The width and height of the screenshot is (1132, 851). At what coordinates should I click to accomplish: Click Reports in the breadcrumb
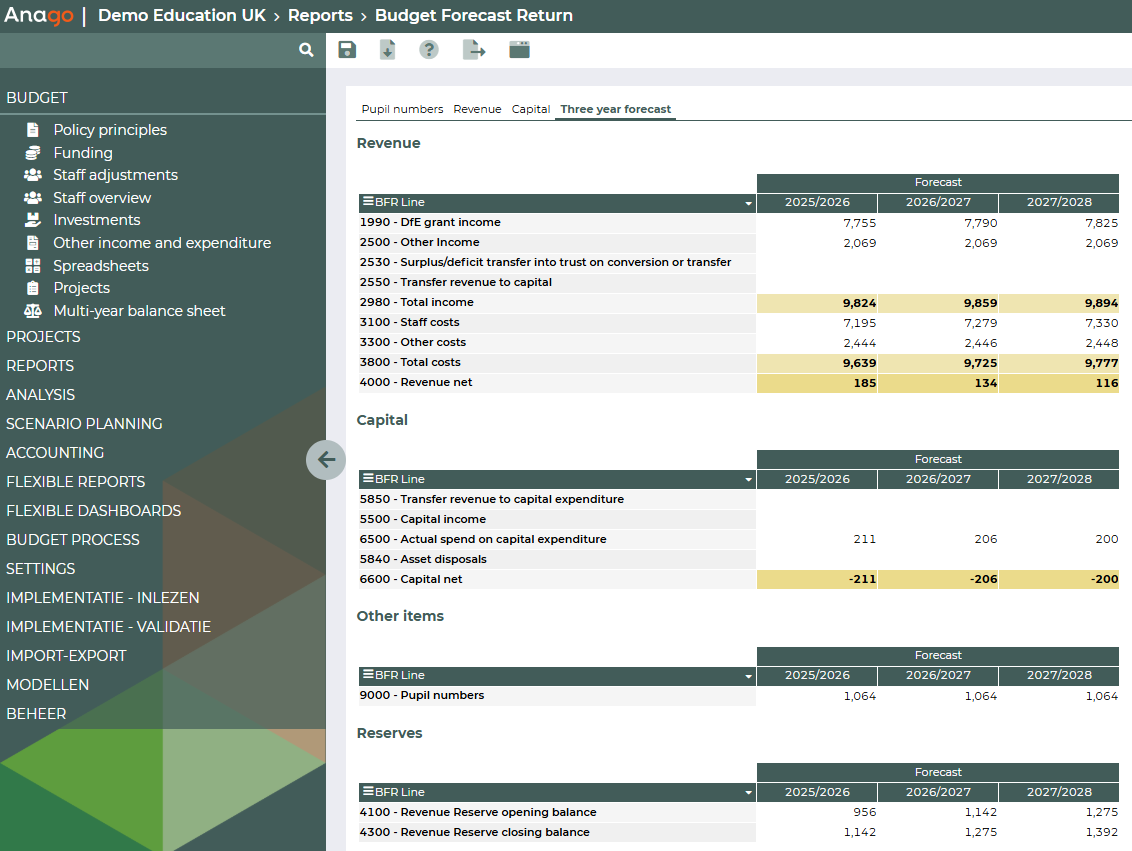pos(321,15)
